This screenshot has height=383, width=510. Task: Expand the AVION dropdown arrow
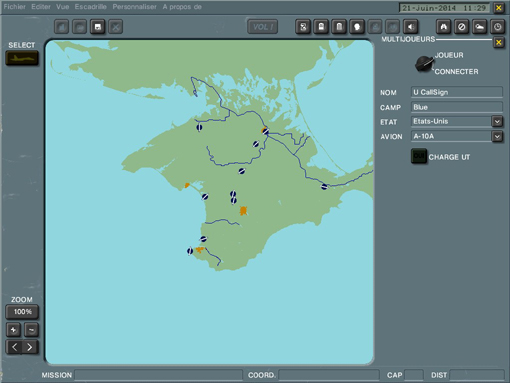(x=497, y=136)
